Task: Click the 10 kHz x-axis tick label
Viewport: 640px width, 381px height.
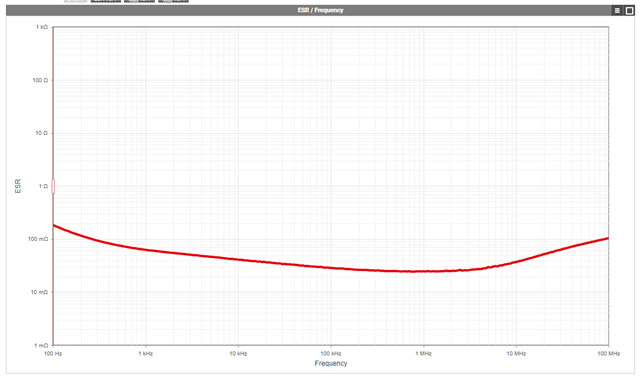Action: click(238, 353)
